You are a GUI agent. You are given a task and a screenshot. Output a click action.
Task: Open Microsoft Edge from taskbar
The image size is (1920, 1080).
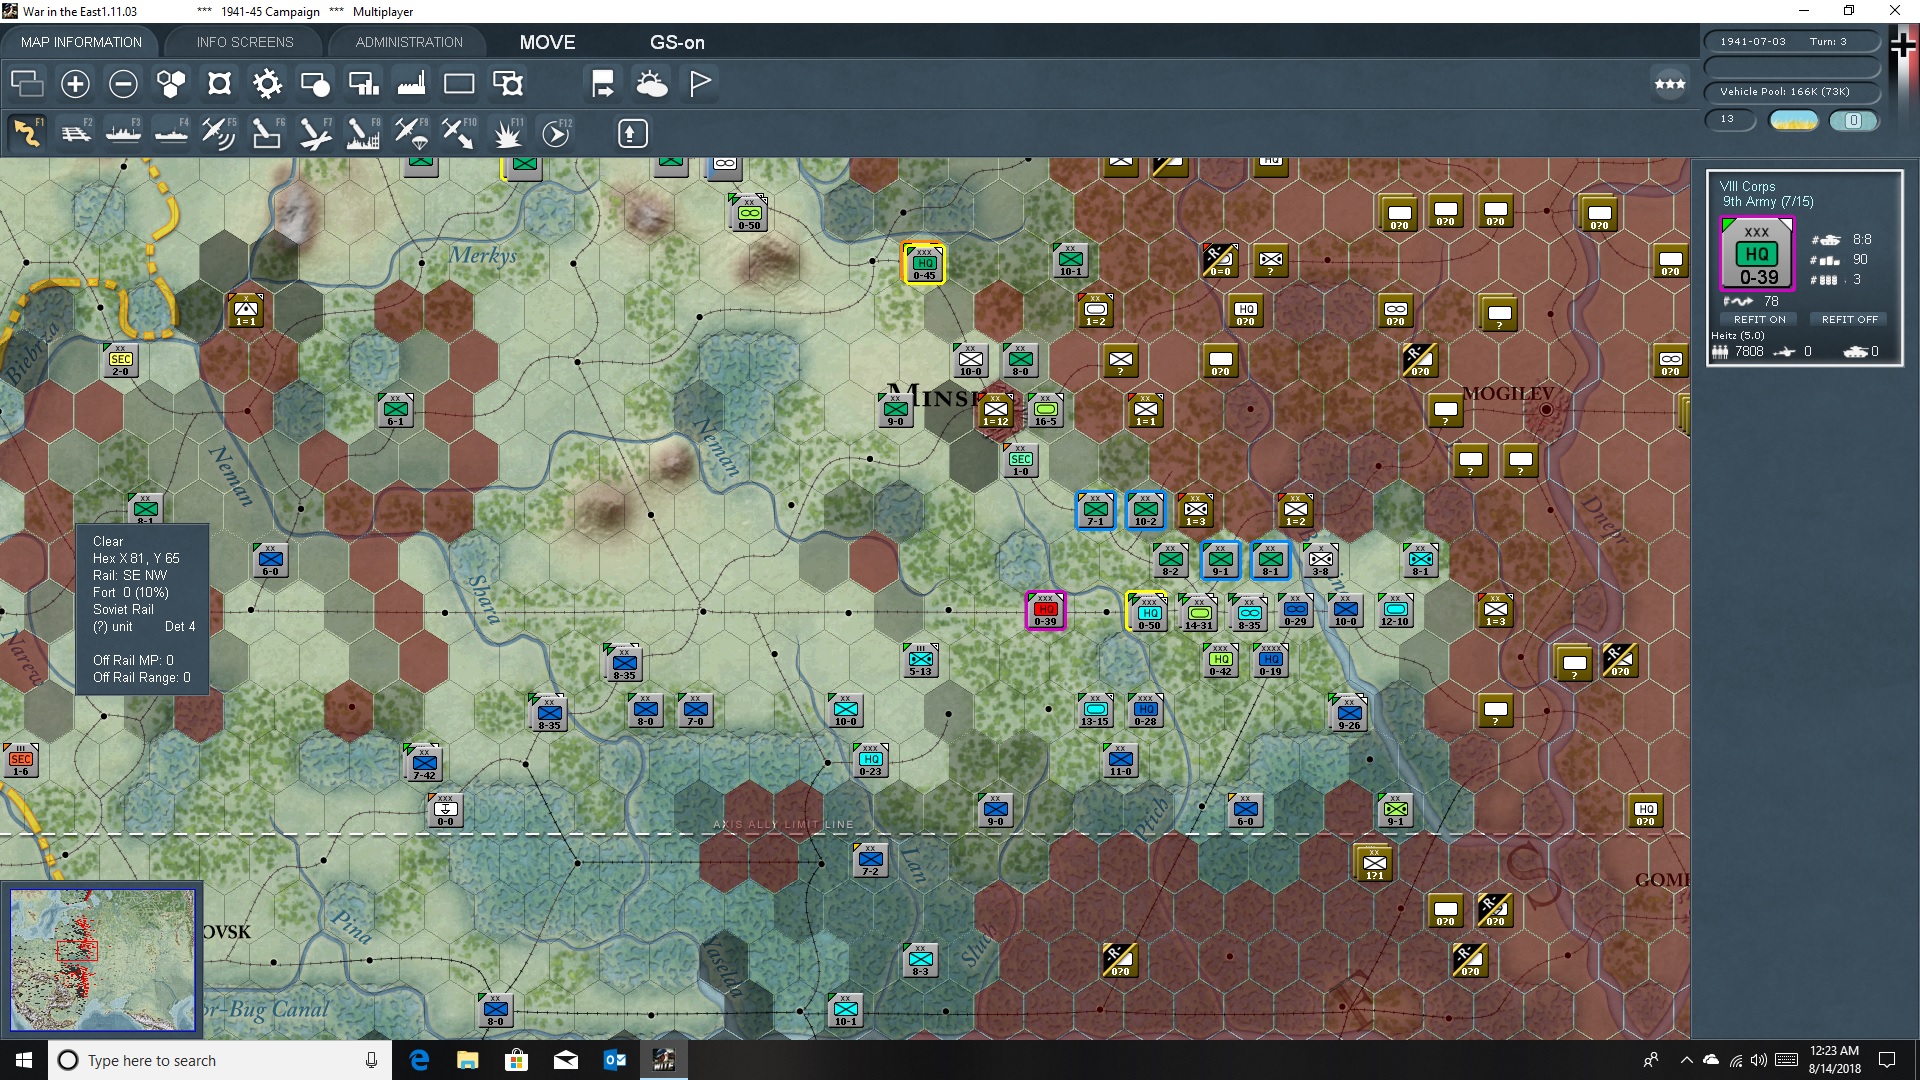(x=419, y=1060)
